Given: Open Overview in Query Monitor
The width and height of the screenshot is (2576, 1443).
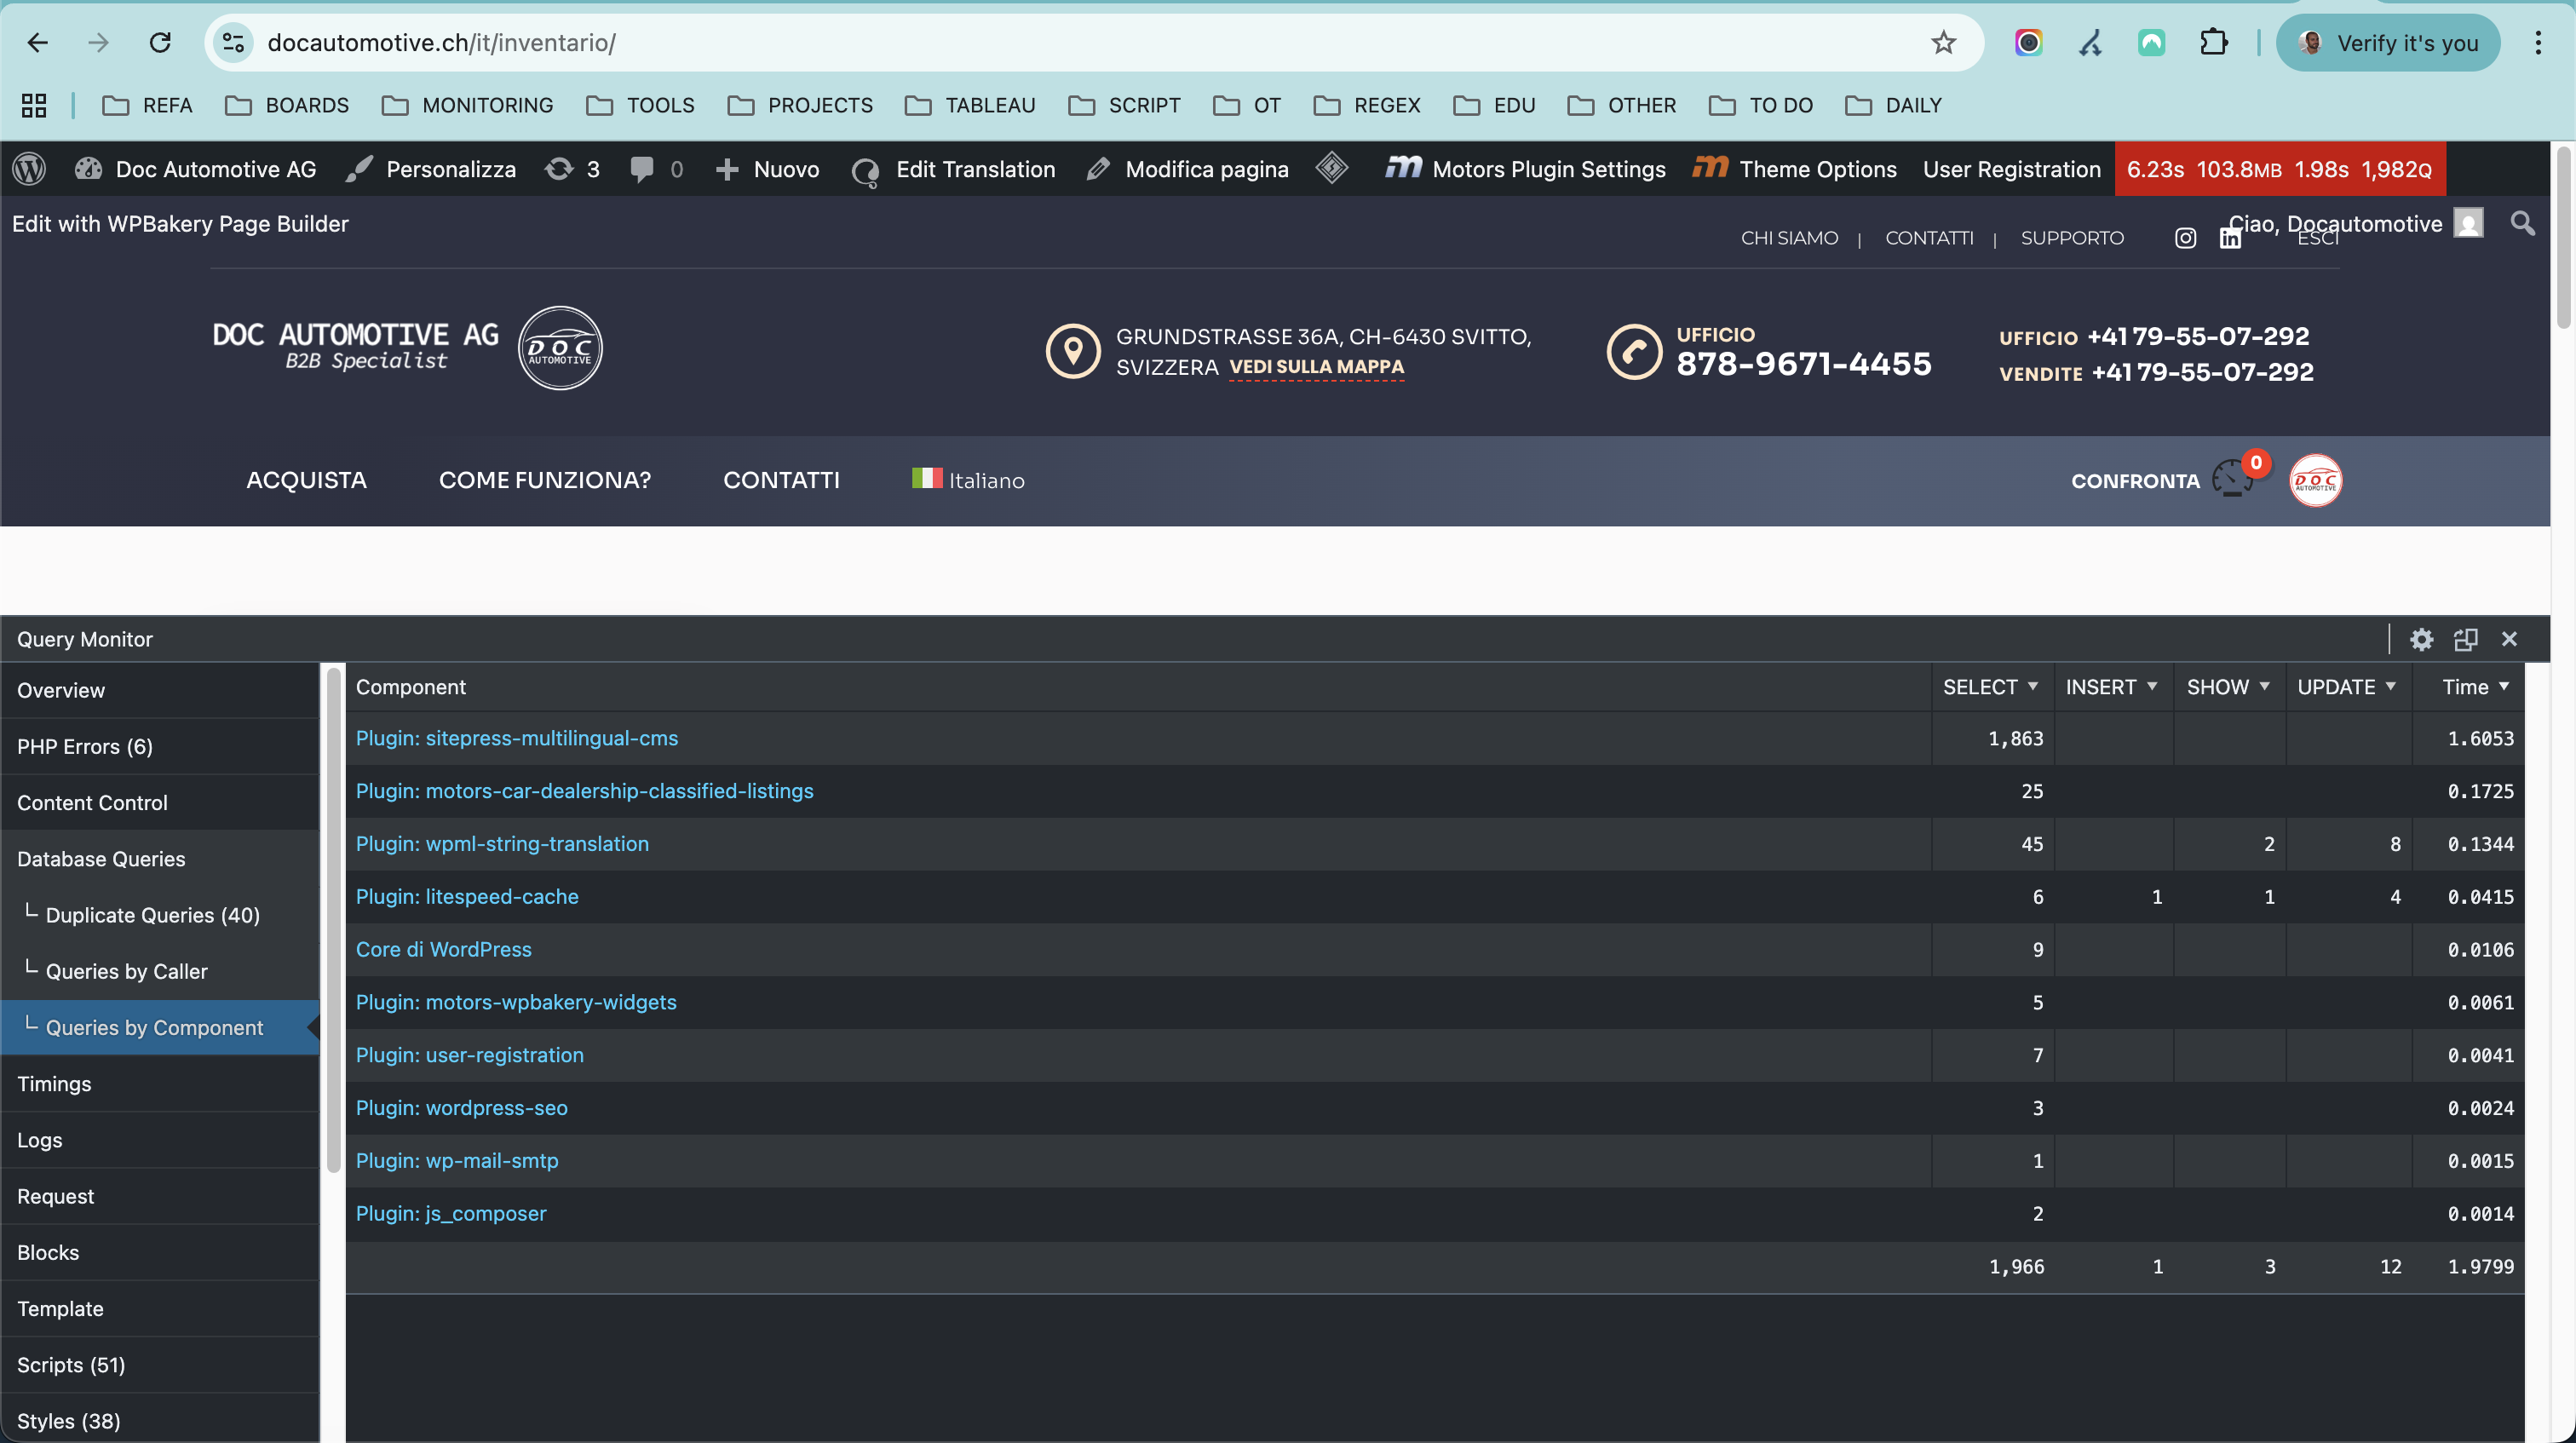Looking at the screenshot, I should click(x=160, y=690).
